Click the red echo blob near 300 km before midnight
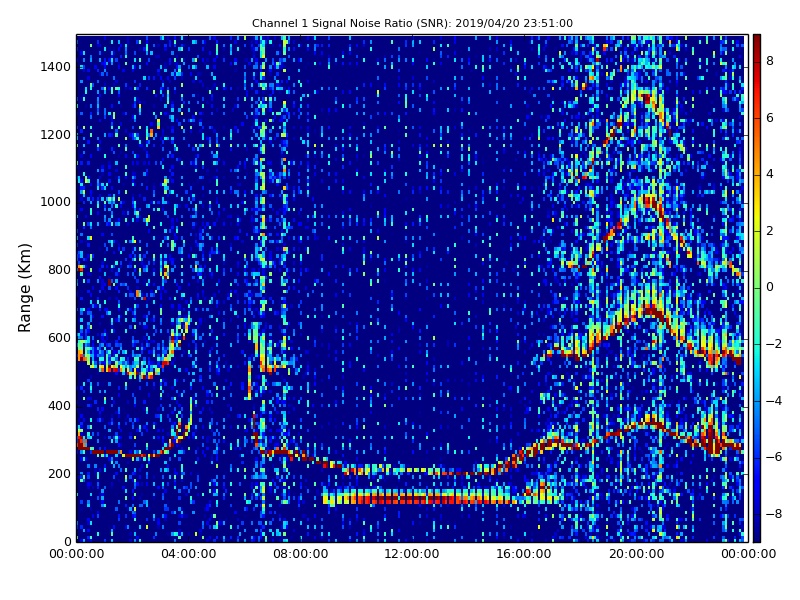 (x=712, y=439)
